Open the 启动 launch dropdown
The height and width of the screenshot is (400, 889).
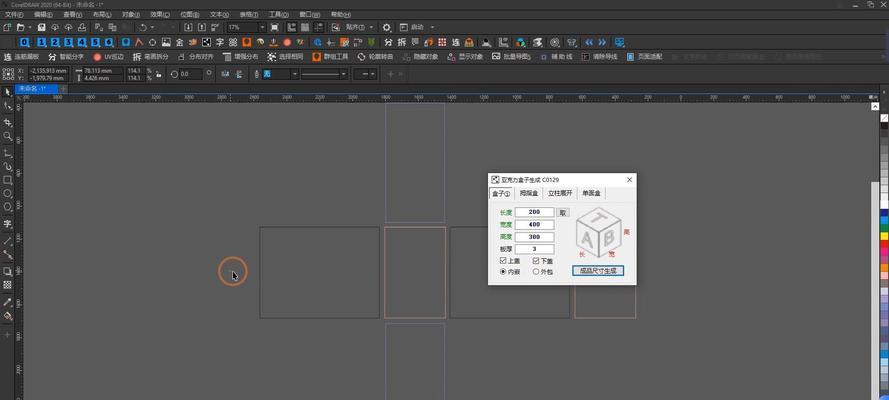tap(432, 27)
